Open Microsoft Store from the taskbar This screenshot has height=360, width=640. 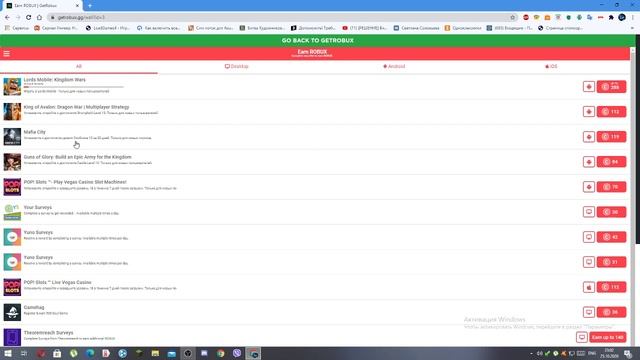57,353
